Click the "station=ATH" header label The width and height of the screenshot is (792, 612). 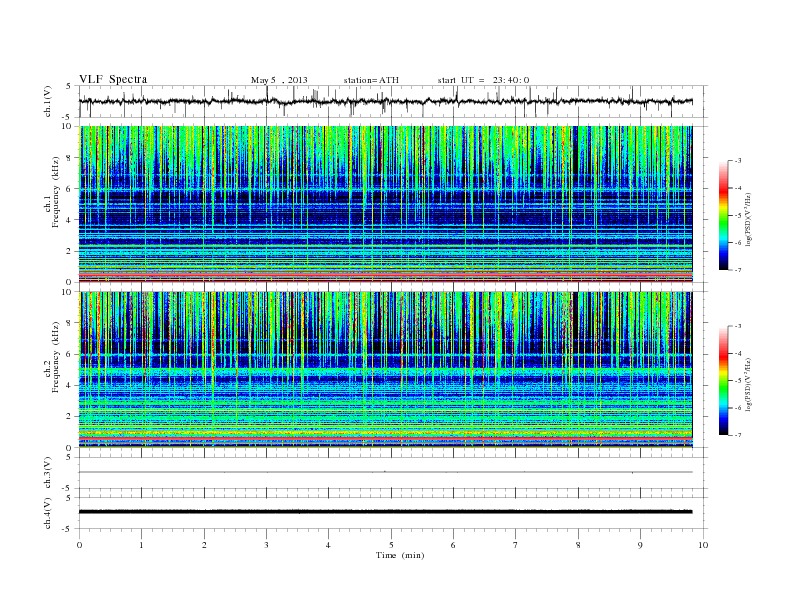371,80
